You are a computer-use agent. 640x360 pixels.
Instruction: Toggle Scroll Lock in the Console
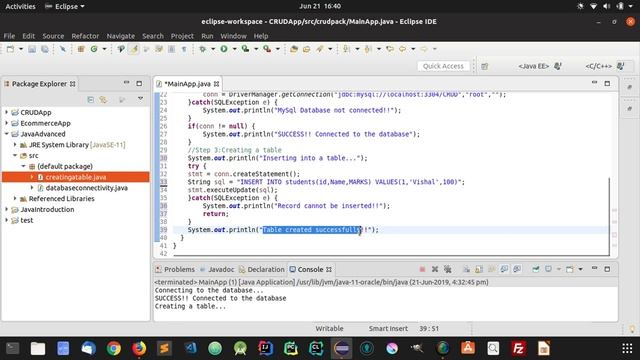479,269
